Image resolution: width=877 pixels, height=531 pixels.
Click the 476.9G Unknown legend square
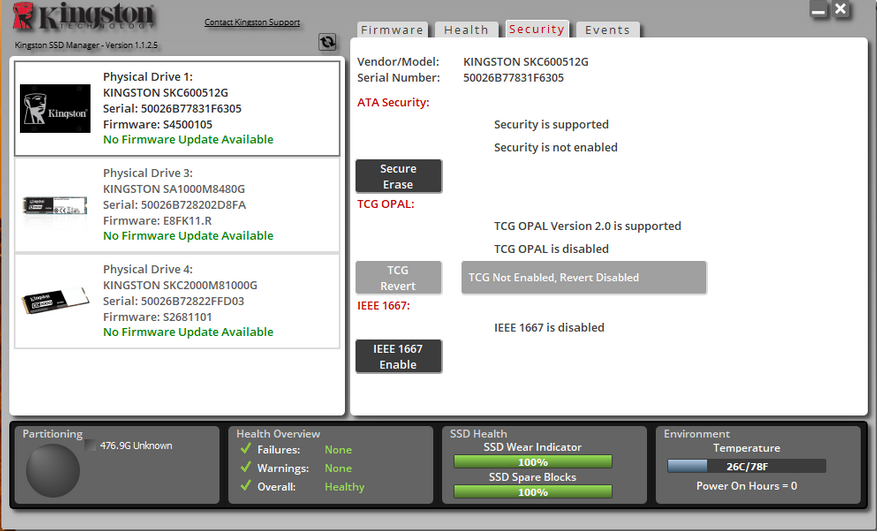click(x=90, y=445)
